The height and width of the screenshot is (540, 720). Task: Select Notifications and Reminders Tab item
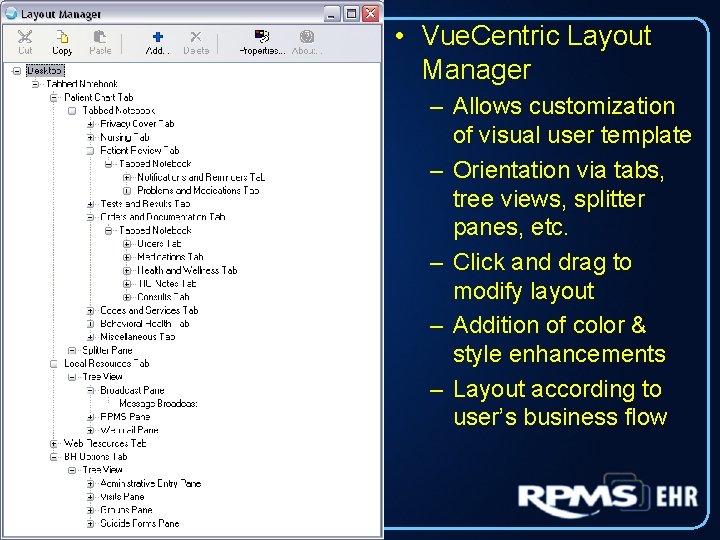coord(201,177)
